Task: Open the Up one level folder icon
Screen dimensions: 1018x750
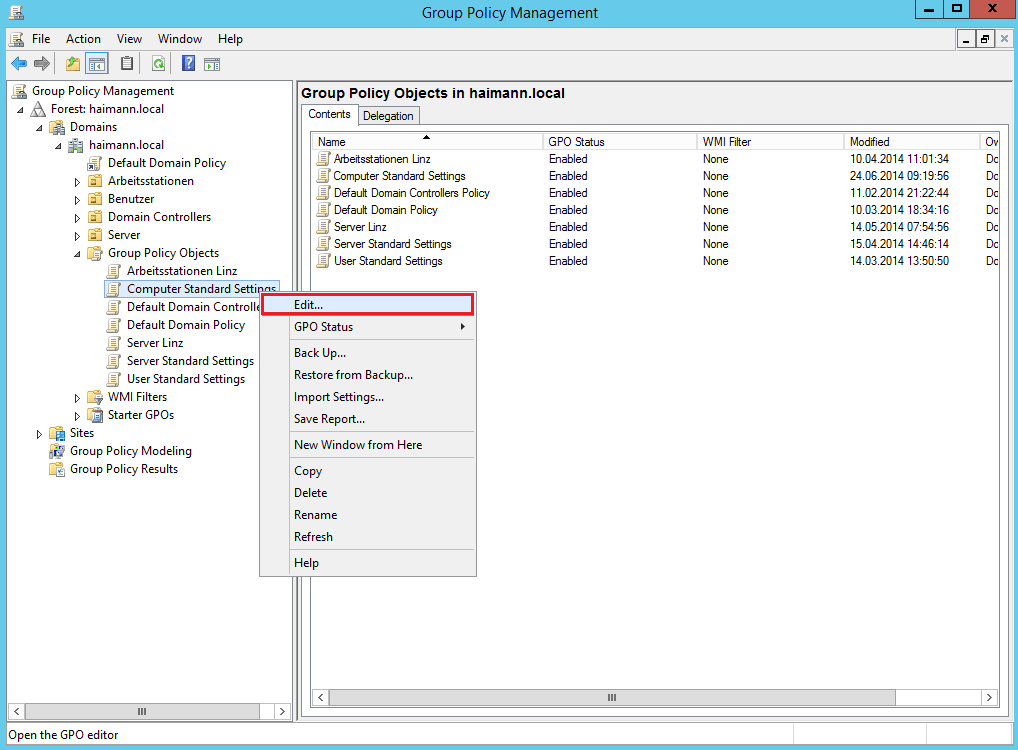Action: point(72,62)
